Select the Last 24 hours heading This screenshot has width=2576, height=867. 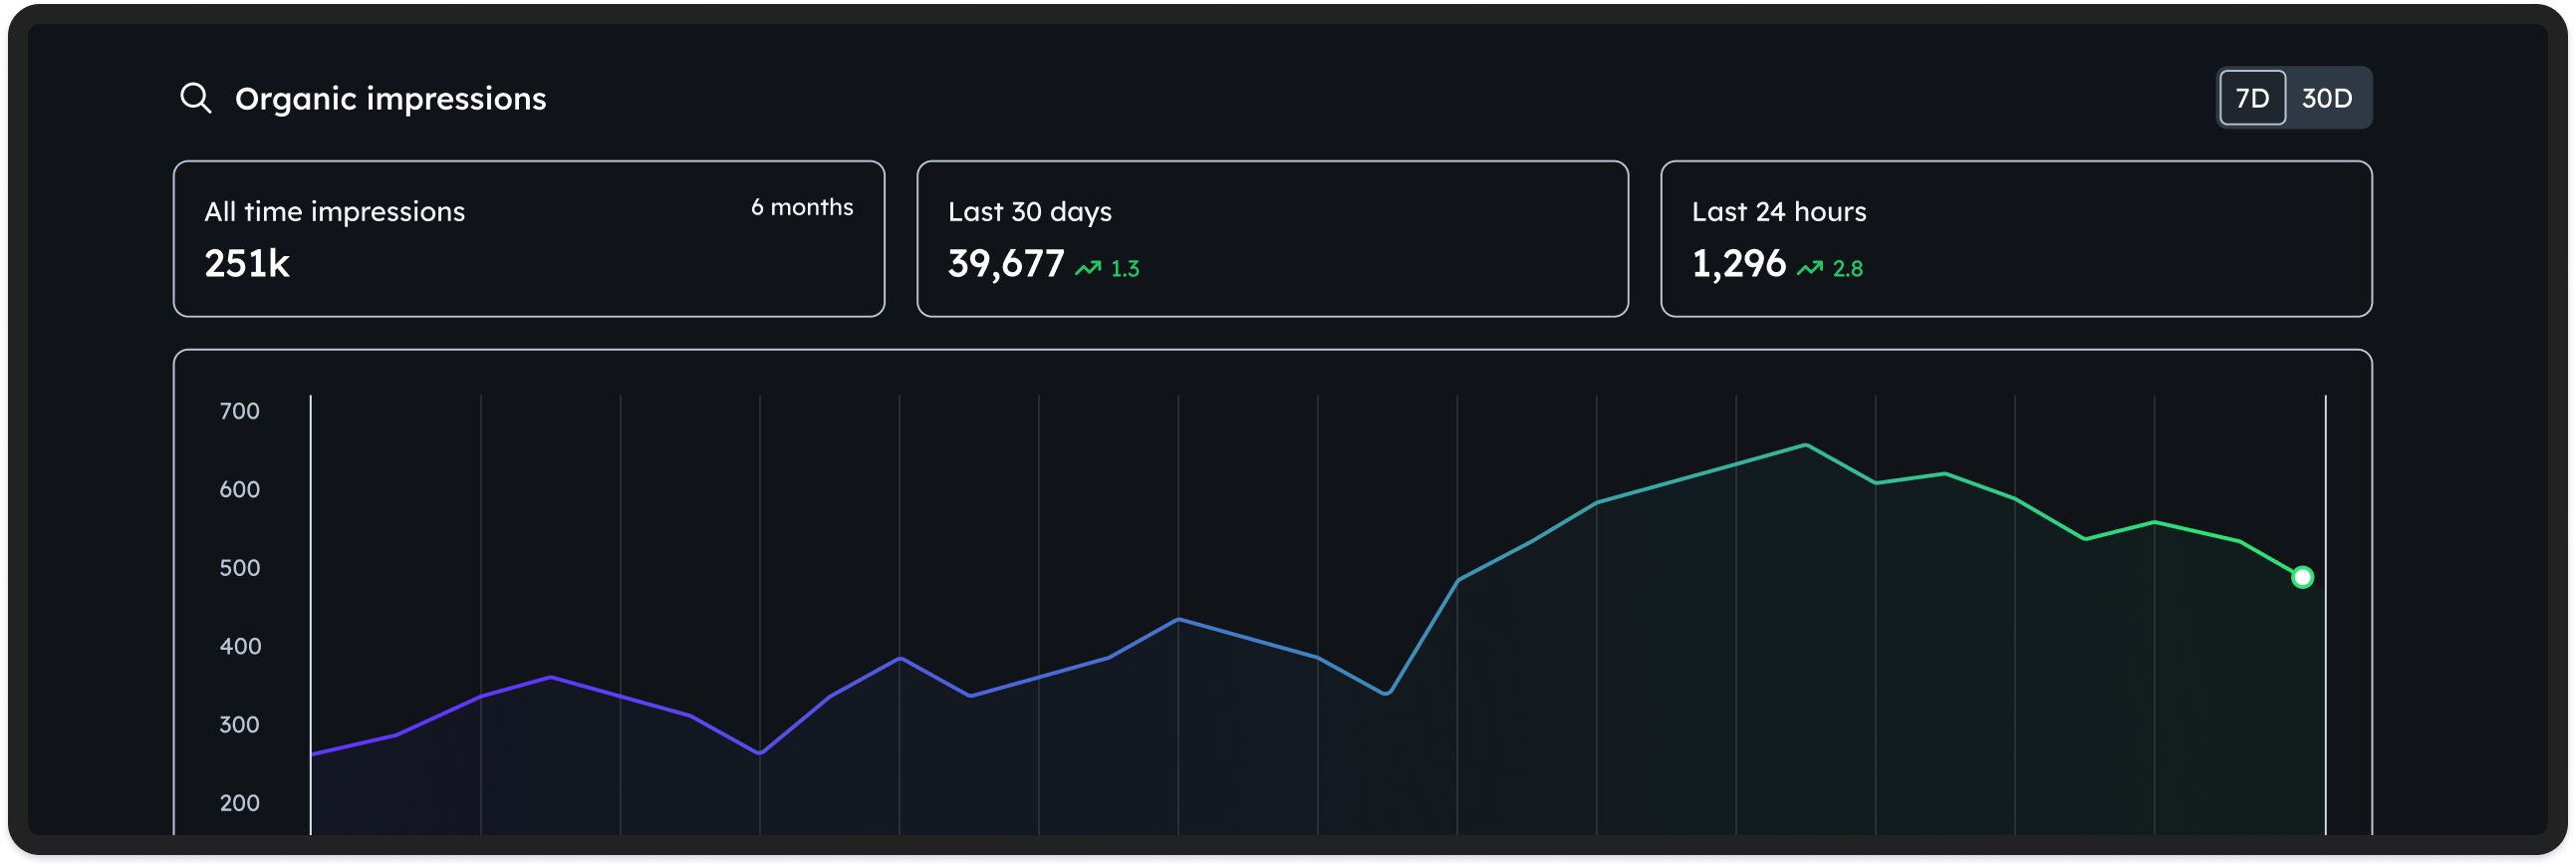(1778, 212)
